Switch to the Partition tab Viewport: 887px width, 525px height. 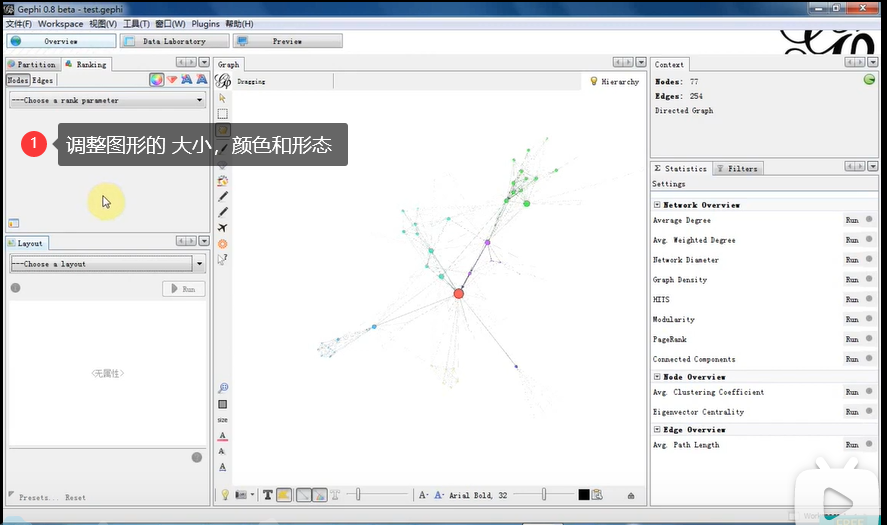pos(33,64)
